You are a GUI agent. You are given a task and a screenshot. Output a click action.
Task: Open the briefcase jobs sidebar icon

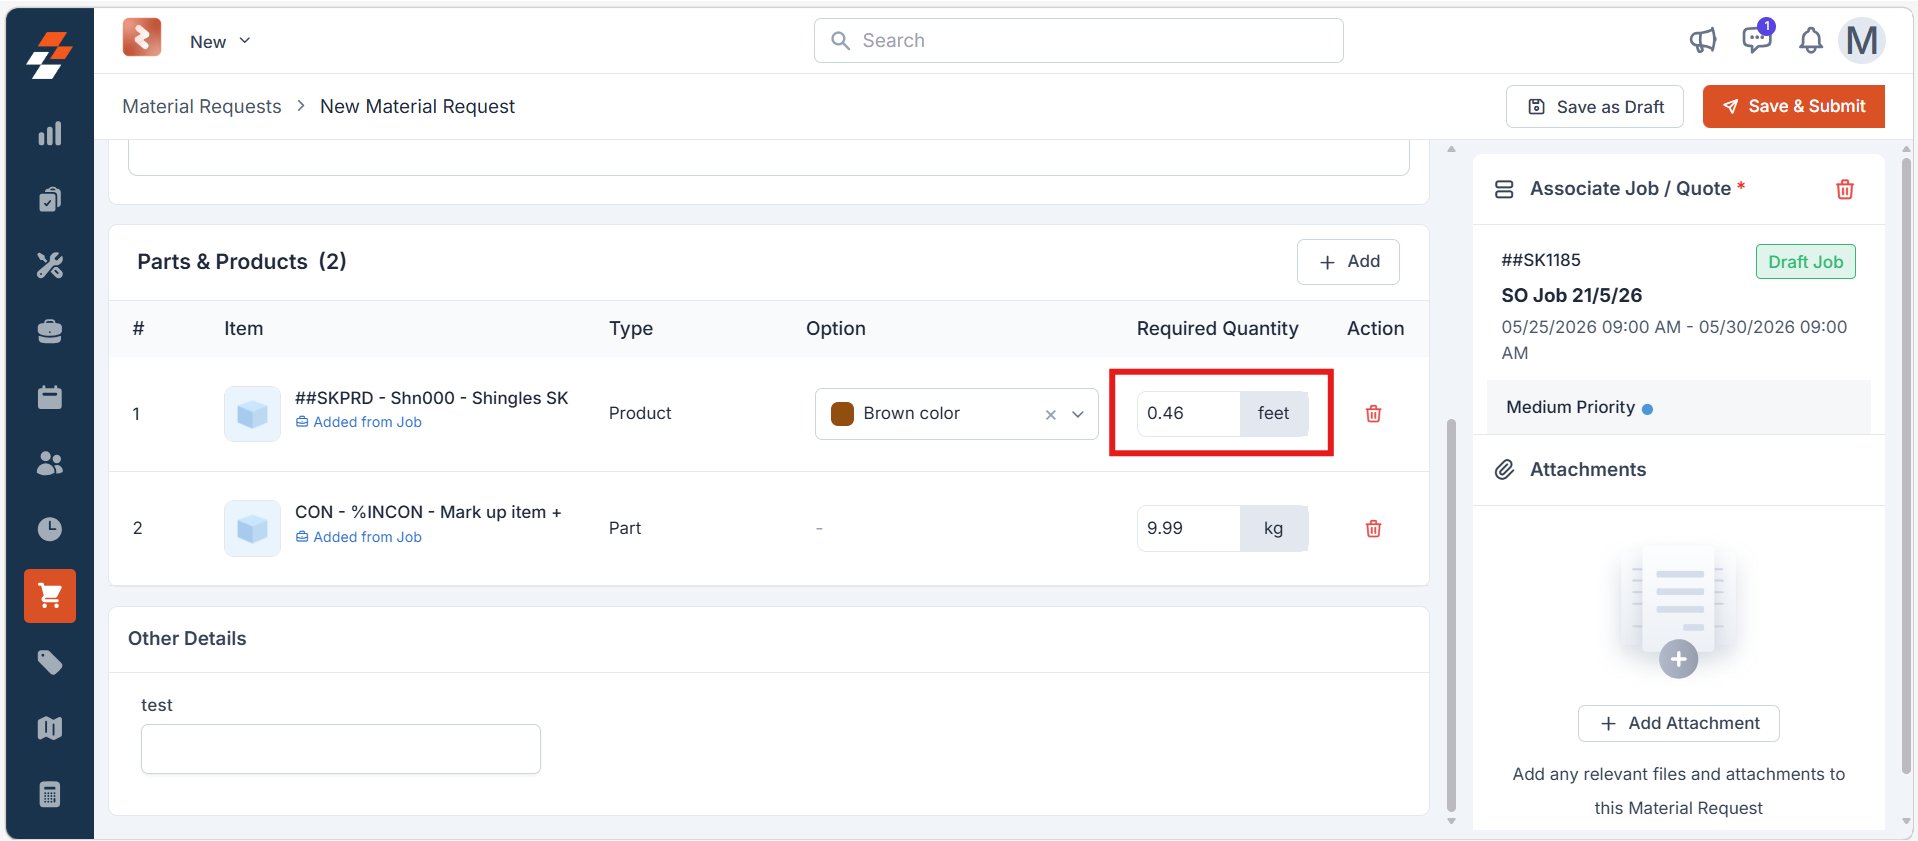click(50, 331)
